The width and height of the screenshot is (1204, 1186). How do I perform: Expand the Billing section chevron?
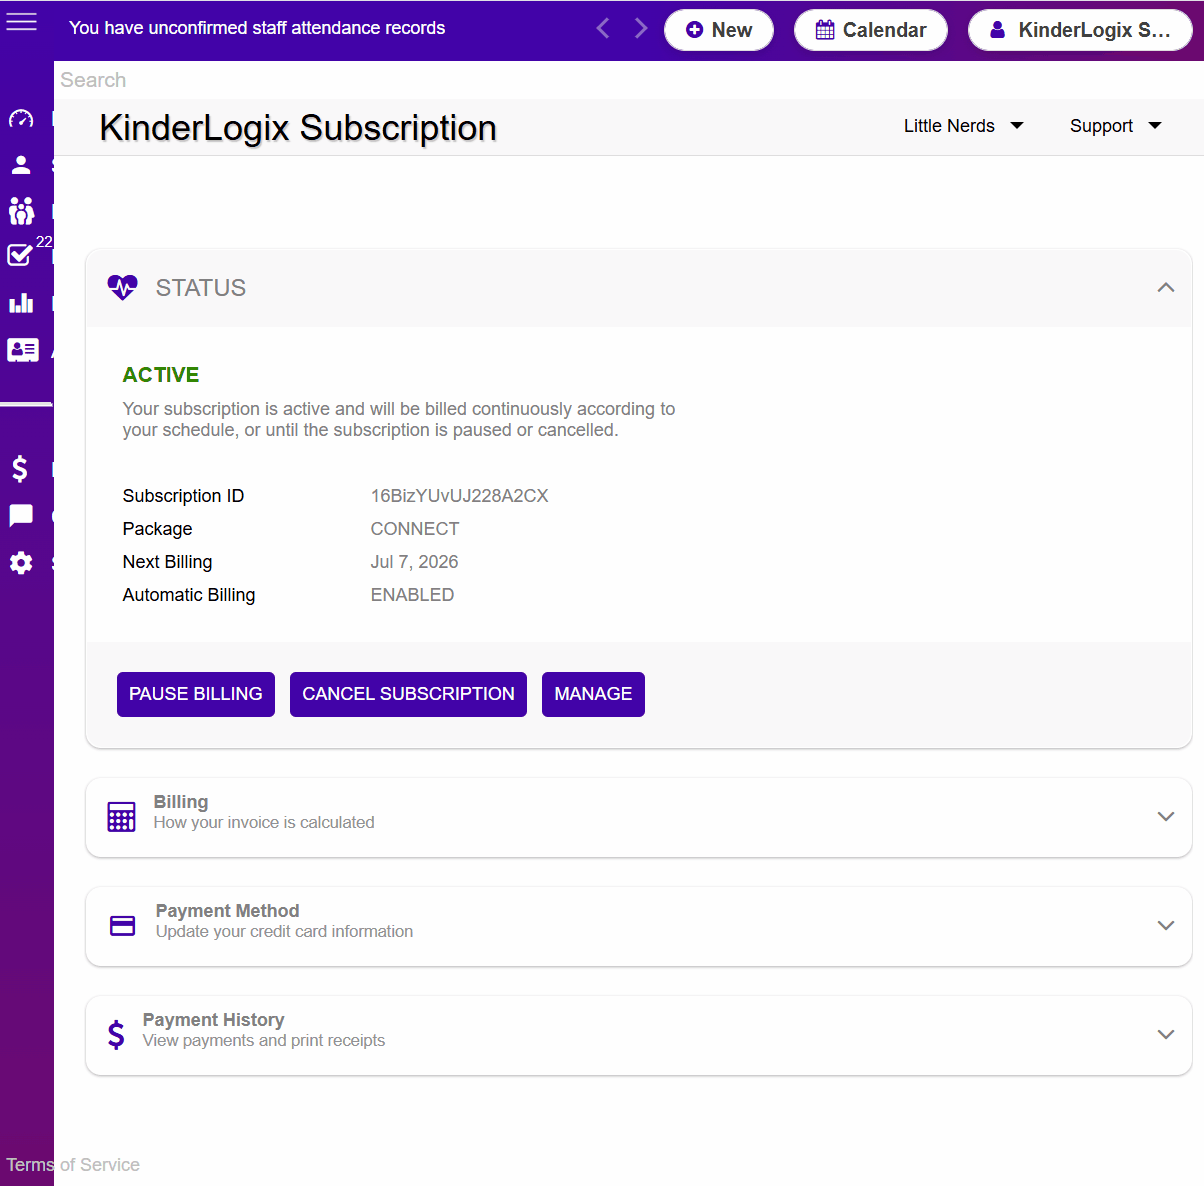pos(1166,816)
